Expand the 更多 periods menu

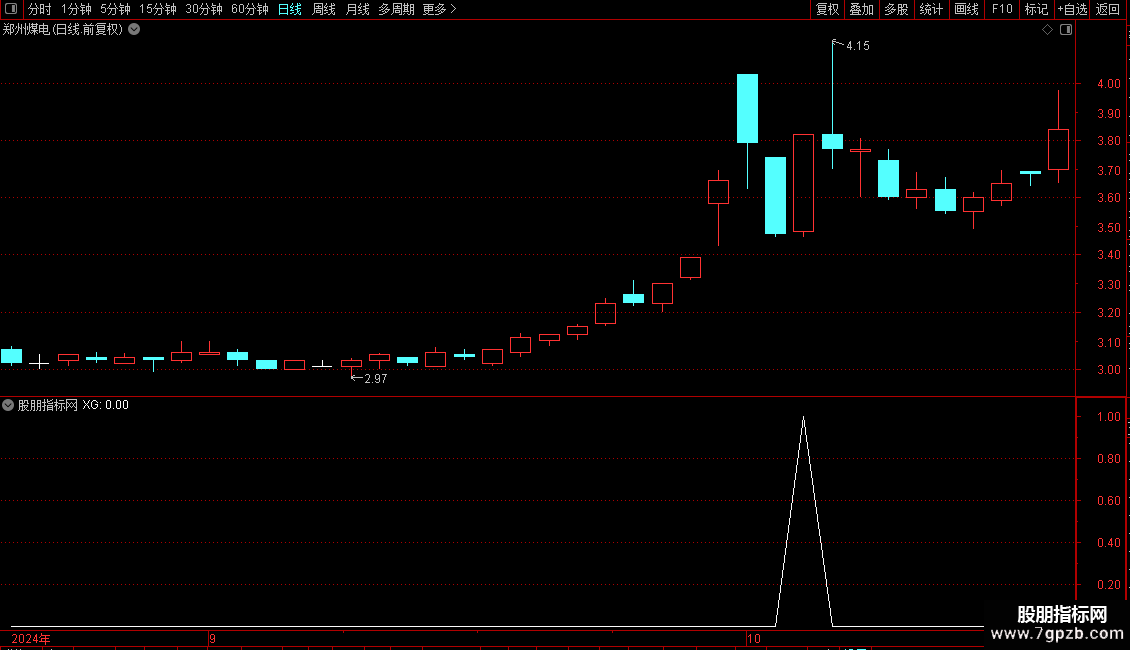click(440, 9)
